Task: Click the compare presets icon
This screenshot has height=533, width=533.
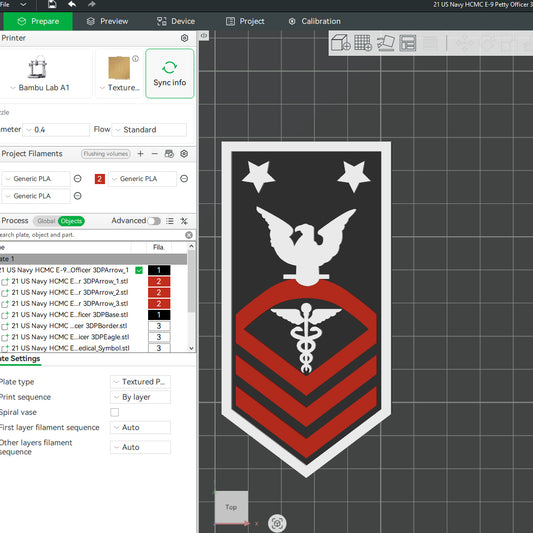Action: point(184,221)
